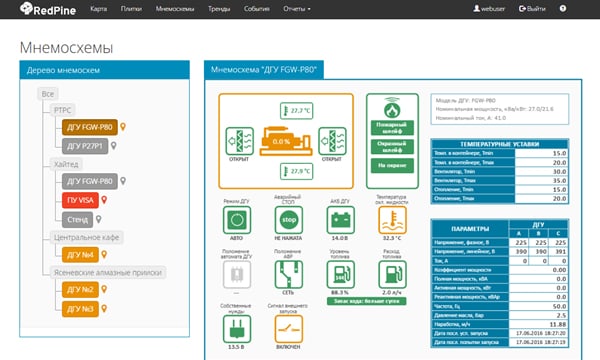The width and height of the screenshot is (600, 360).
Task: Click the Выйти logout link
Action: click(532, 9)
